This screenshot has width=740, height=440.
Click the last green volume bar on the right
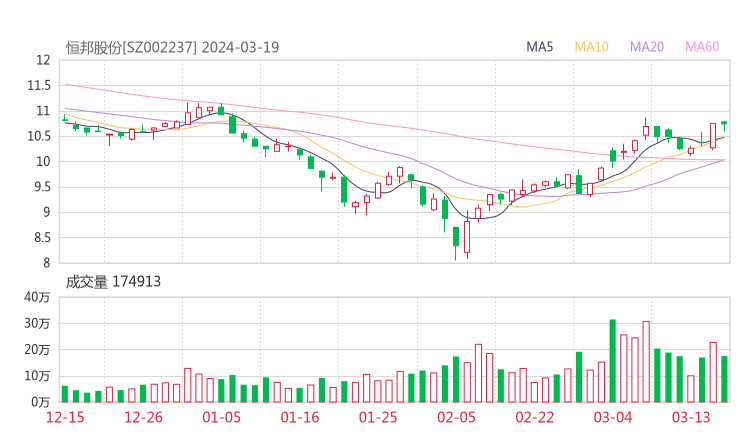coord(724,379)
